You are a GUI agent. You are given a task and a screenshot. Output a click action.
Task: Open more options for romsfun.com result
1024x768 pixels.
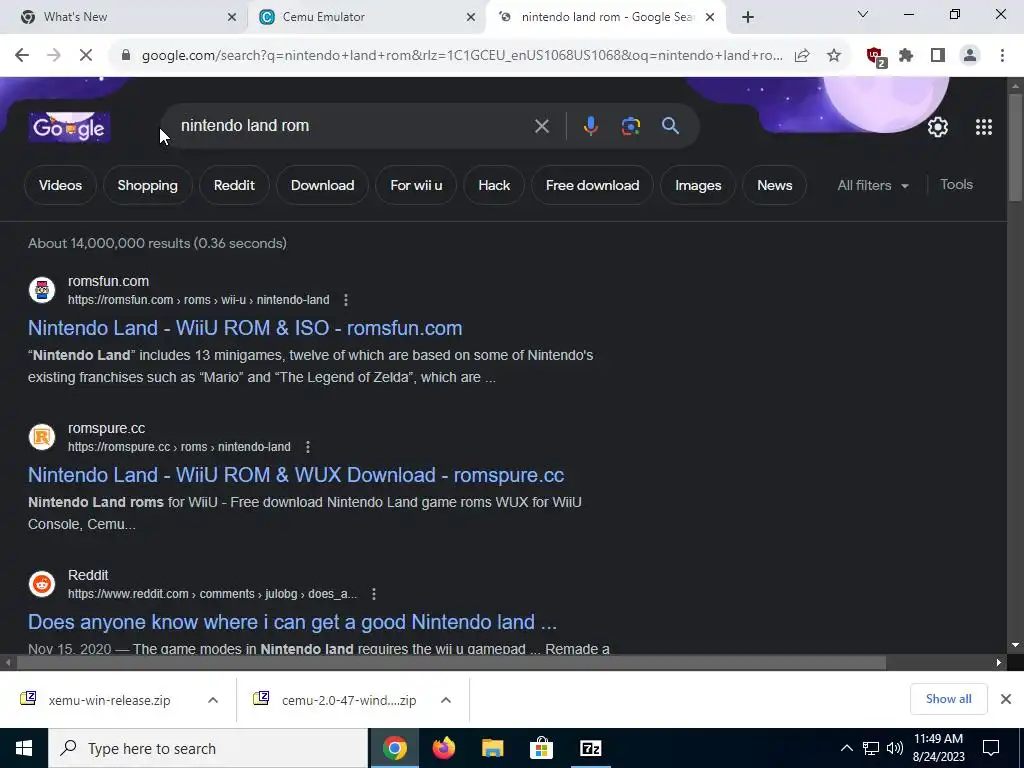point(345,300)
